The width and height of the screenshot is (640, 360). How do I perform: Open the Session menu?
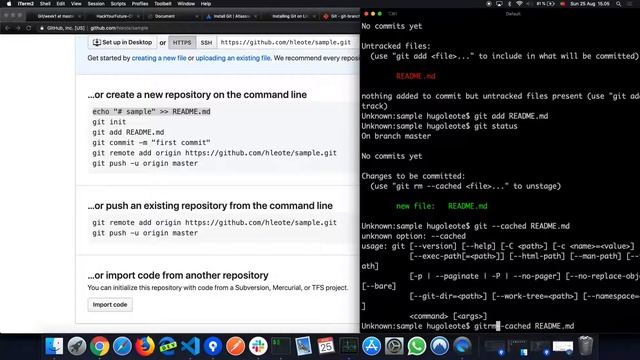(x=96, y=4)
